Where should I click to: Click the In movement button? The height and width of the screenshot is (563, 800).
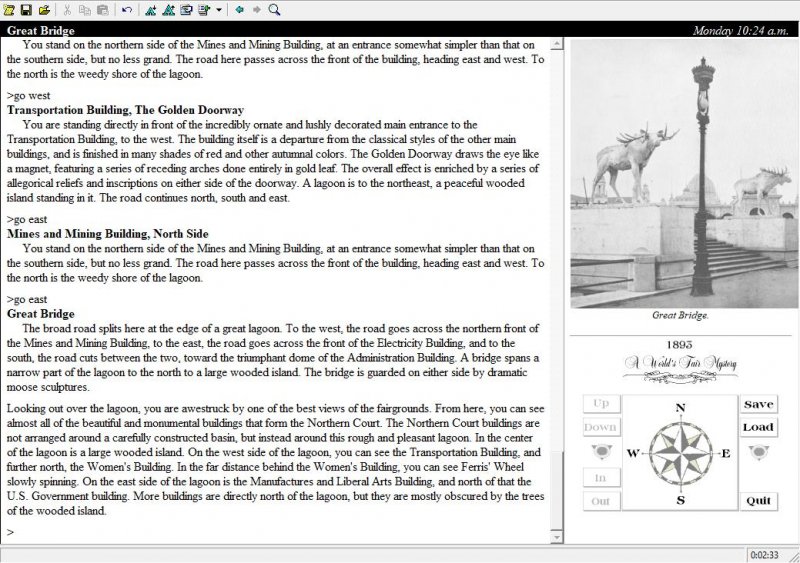click(602, 478)
